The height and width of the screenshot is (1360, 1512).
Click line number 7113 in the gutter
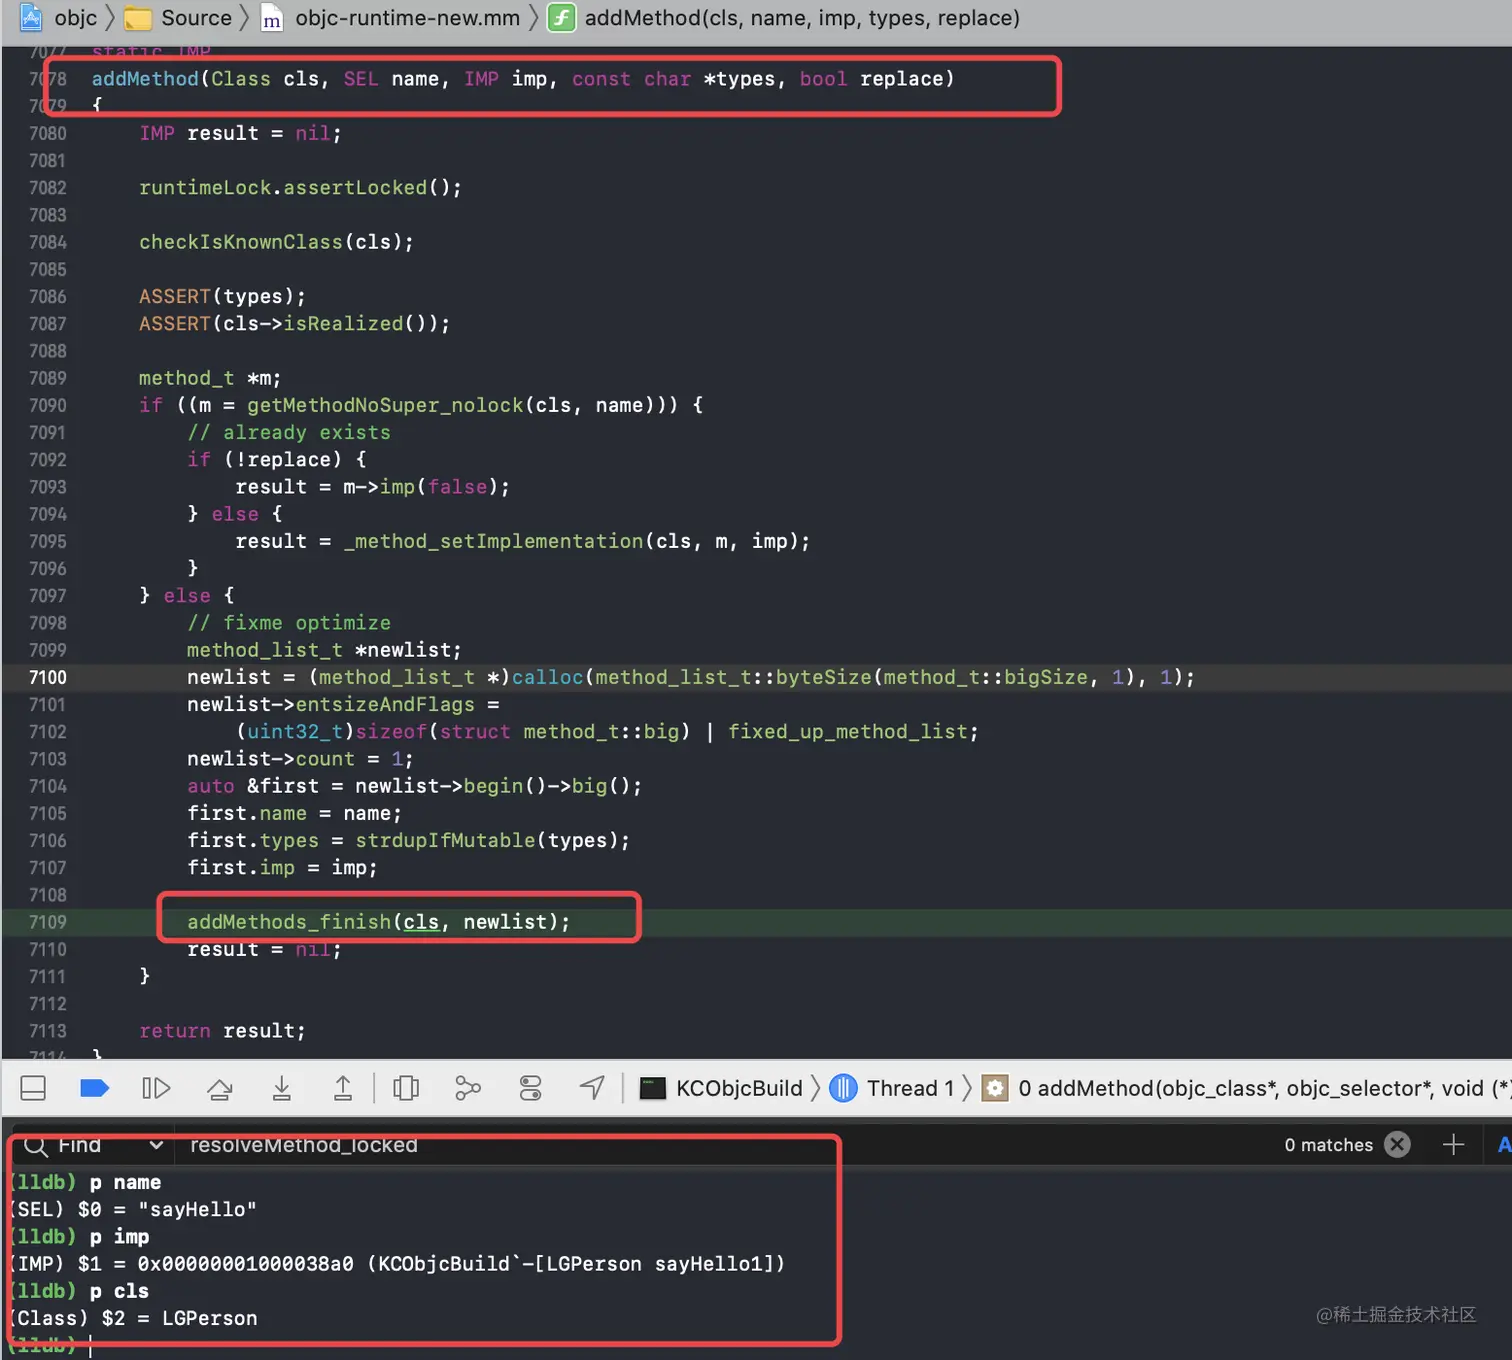(x=48, y=1031)
